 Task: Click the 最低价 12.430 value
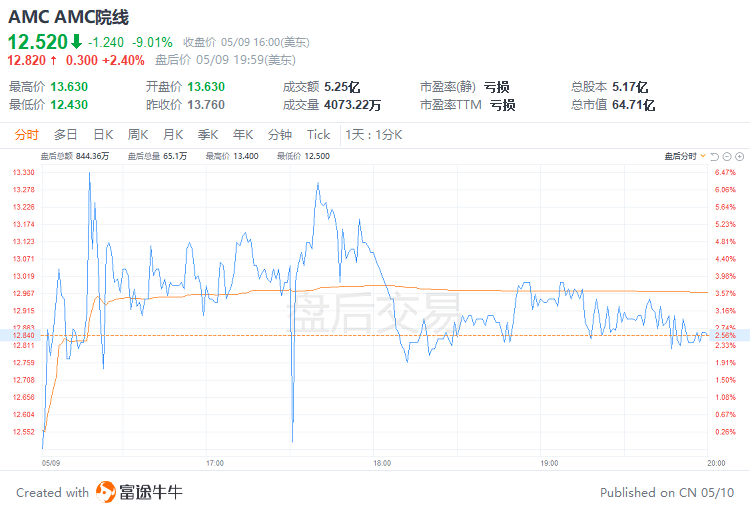(x=69, y=105)
